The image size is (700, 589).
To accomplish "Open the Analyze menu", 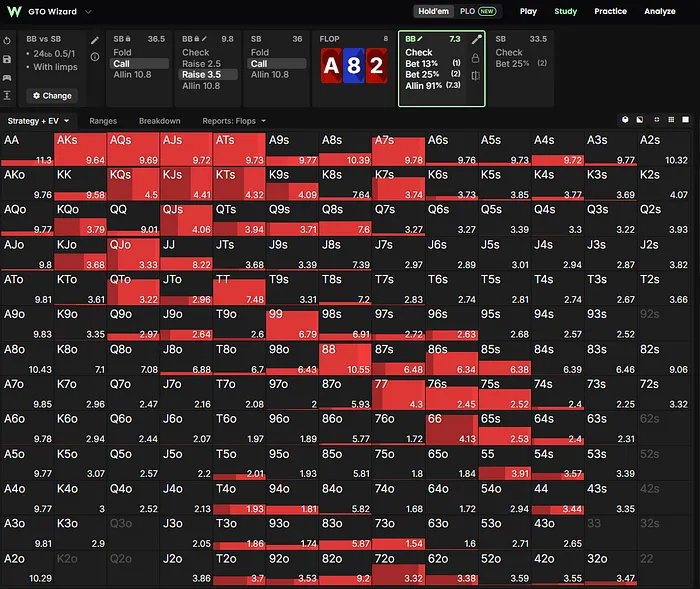I will point(660,11).
